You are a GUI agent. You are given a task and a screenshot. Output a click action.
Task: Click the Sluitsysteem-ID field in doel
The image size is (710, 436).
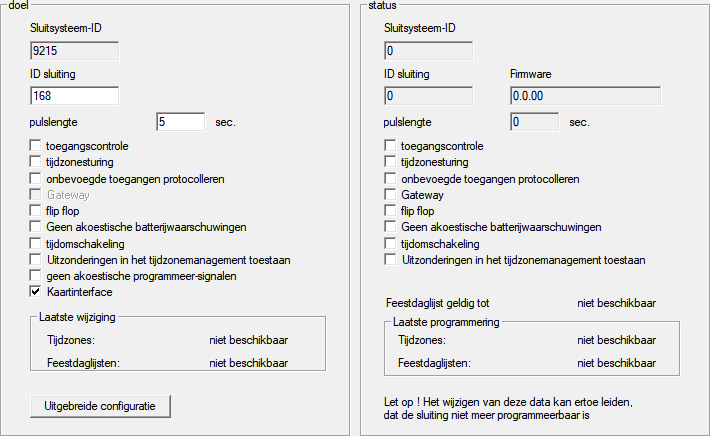point(74,50)
